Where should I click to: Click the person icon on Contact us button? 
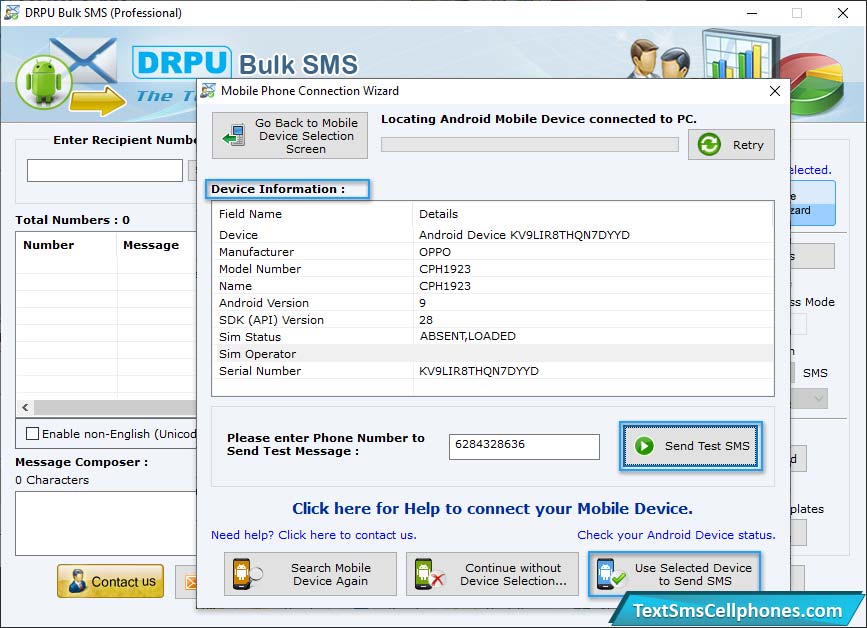point(77,582)
